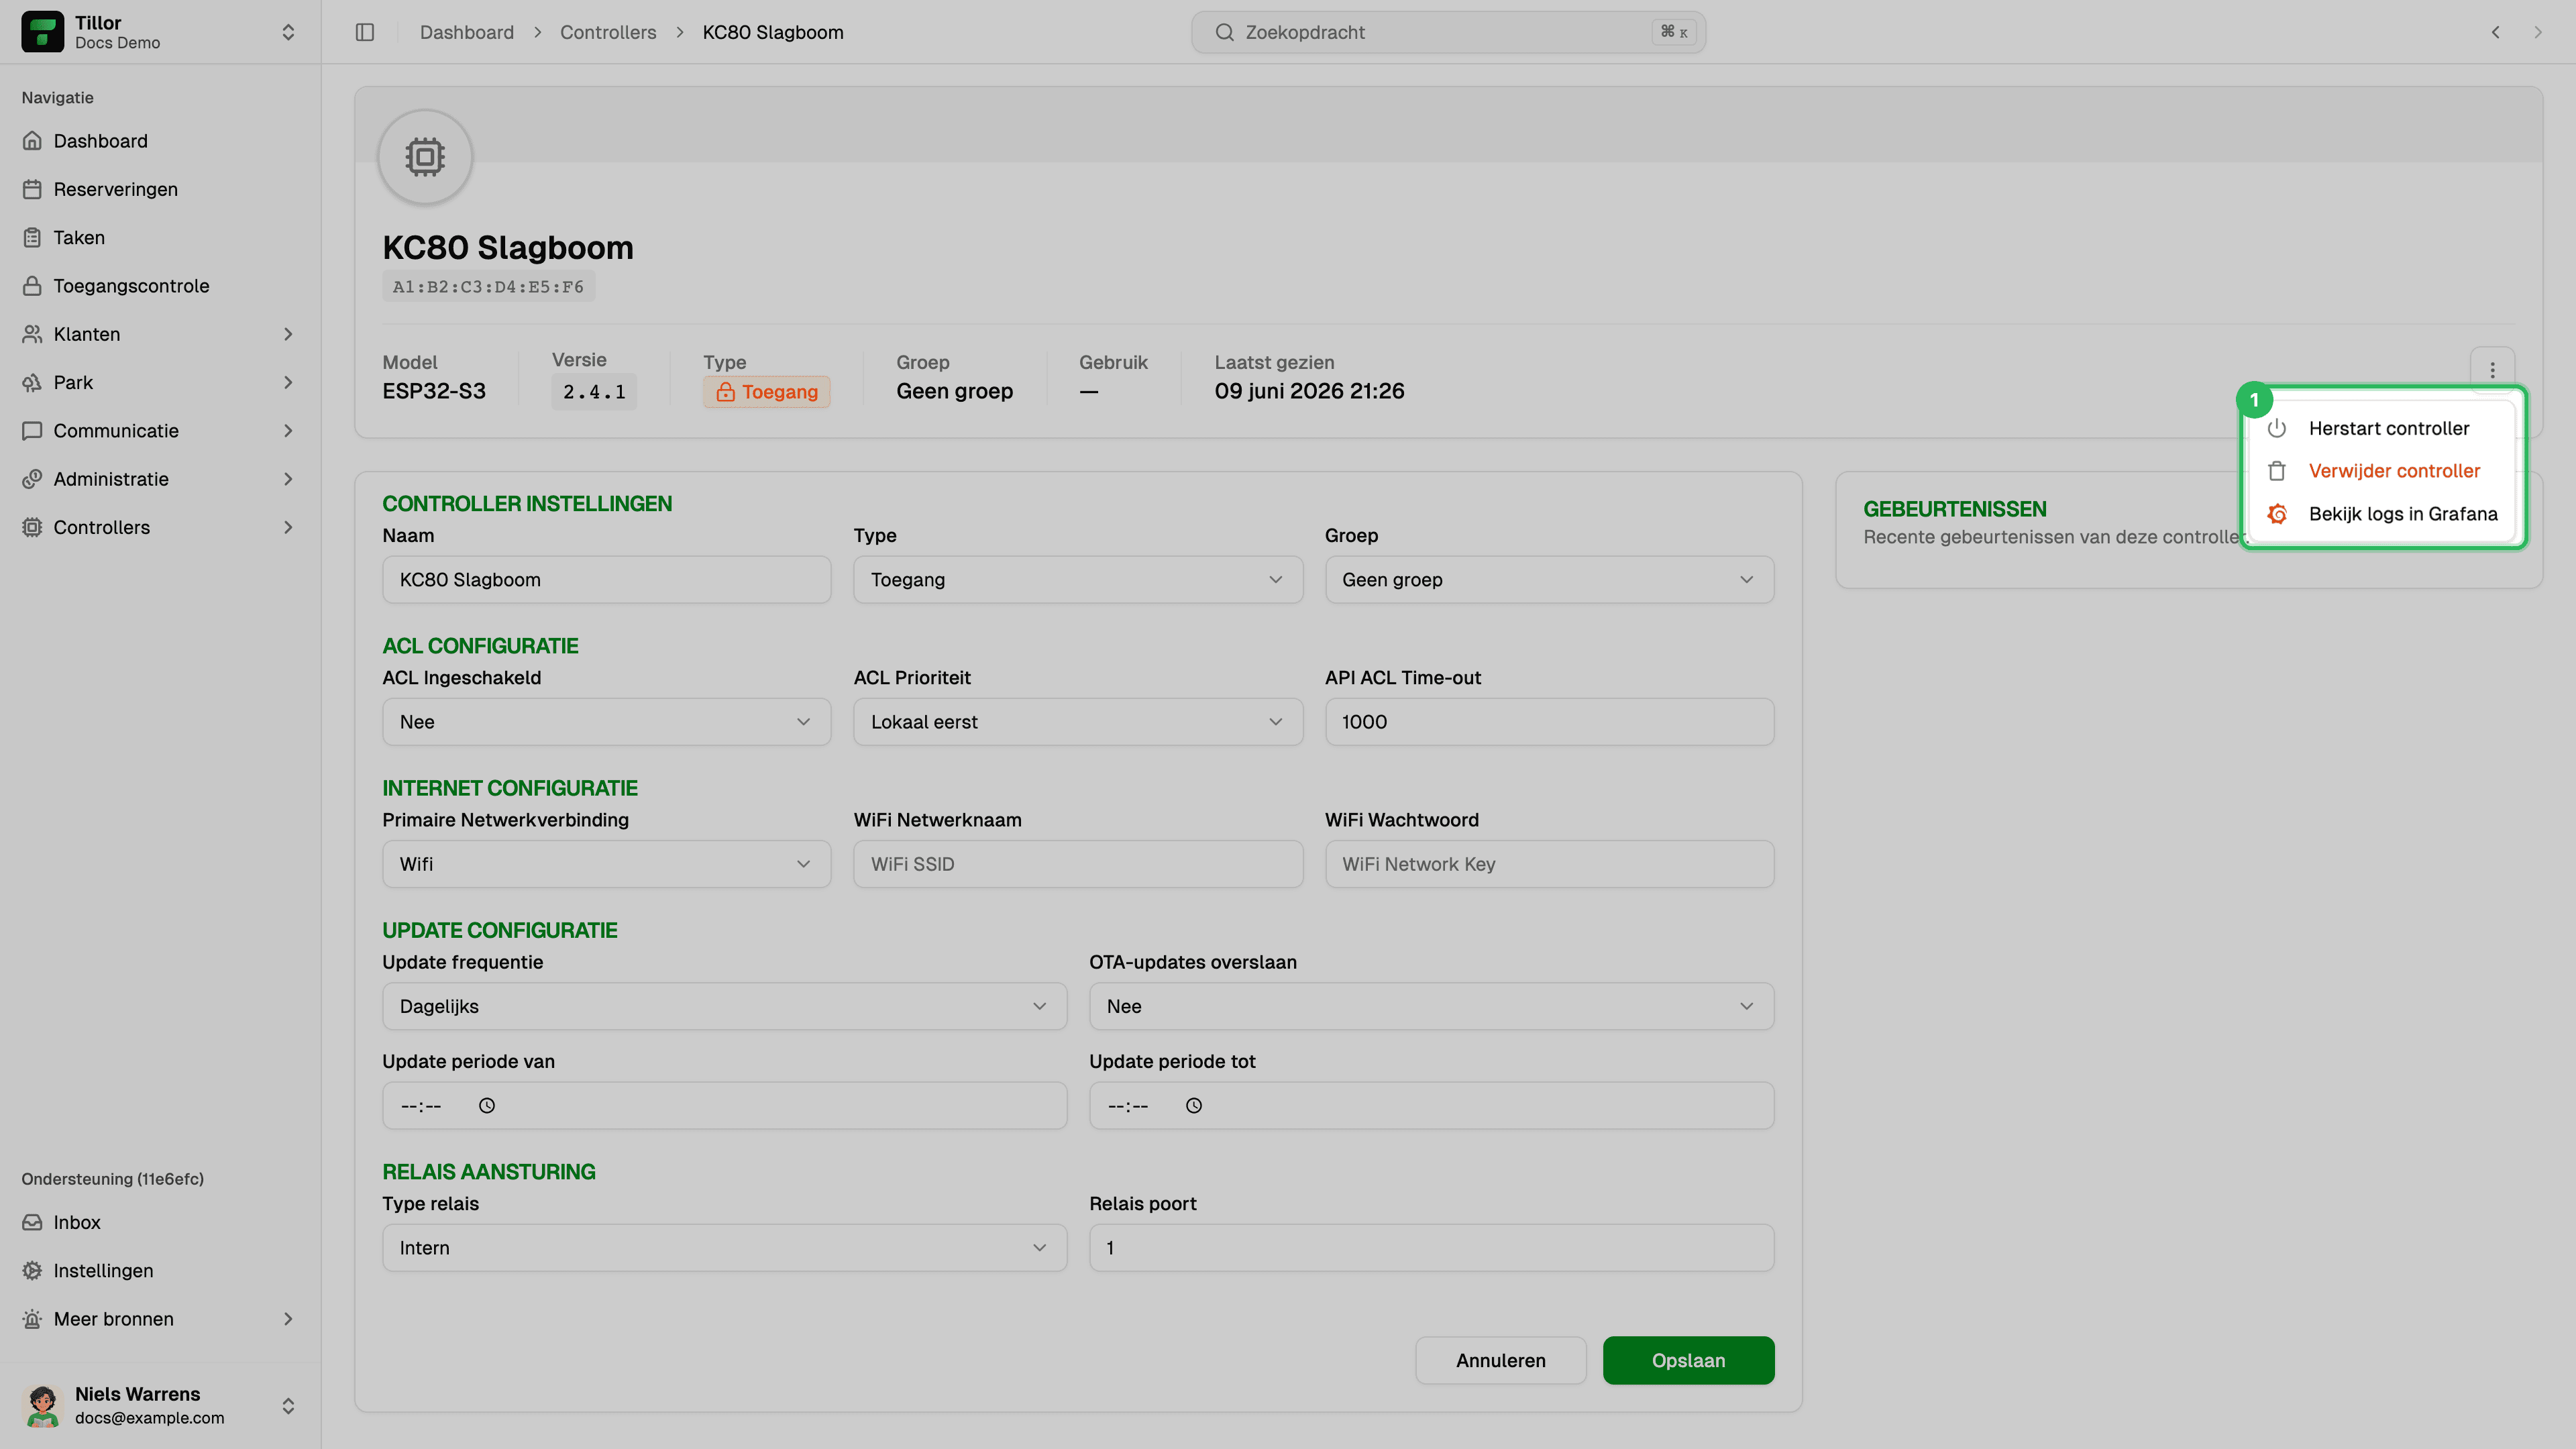
Task: Click the Naam input field
Action: [x=606, y=580]
